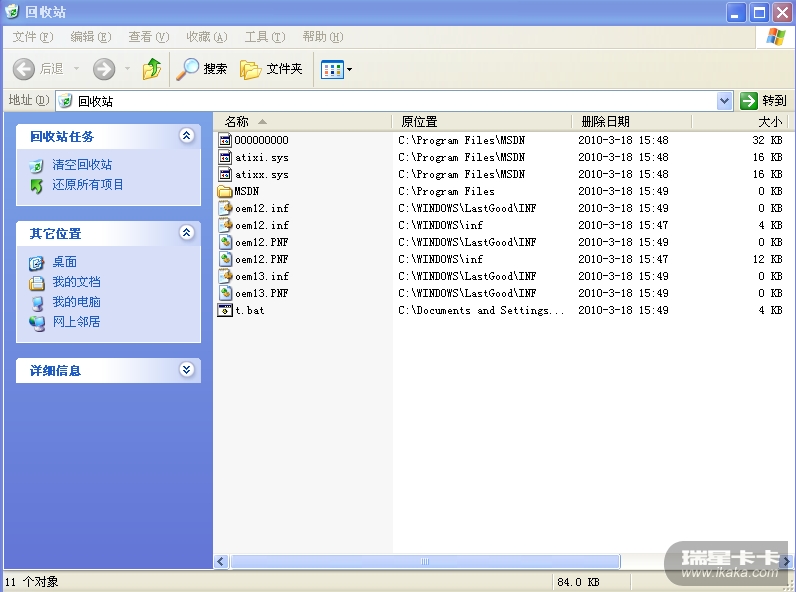This screenshot has height=592, width=796.
Task: Sort by Name (名称) column header
Action: click(303, 122)
